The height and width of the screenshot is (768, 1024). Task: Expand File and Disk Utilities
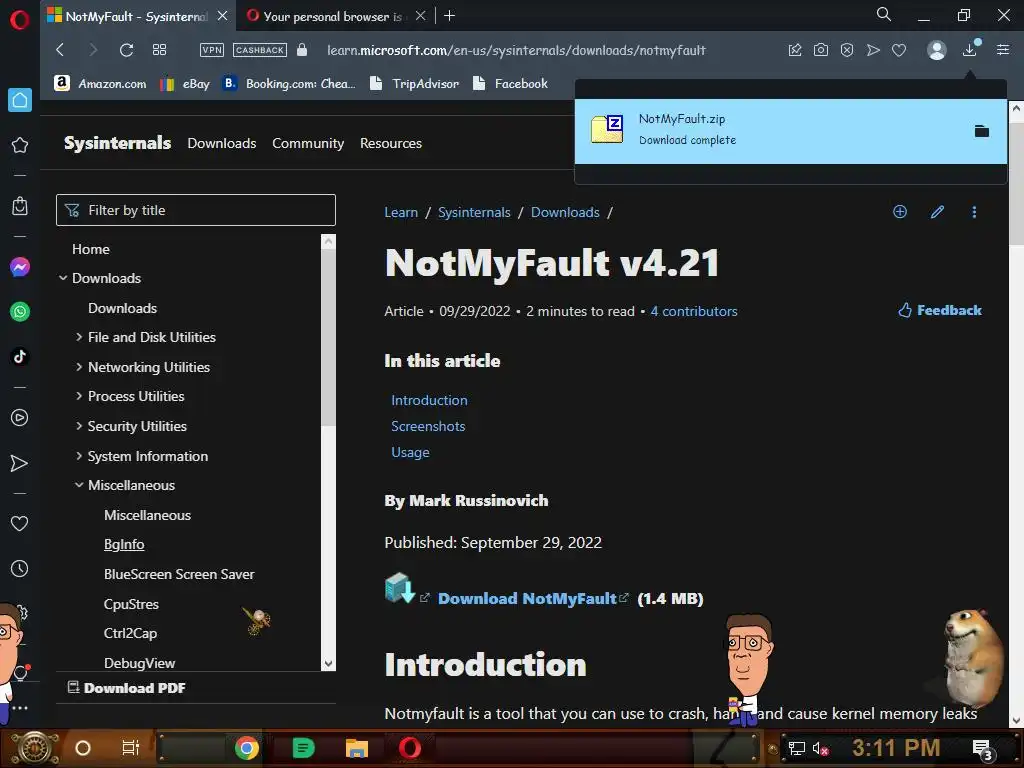click(79, 337)
